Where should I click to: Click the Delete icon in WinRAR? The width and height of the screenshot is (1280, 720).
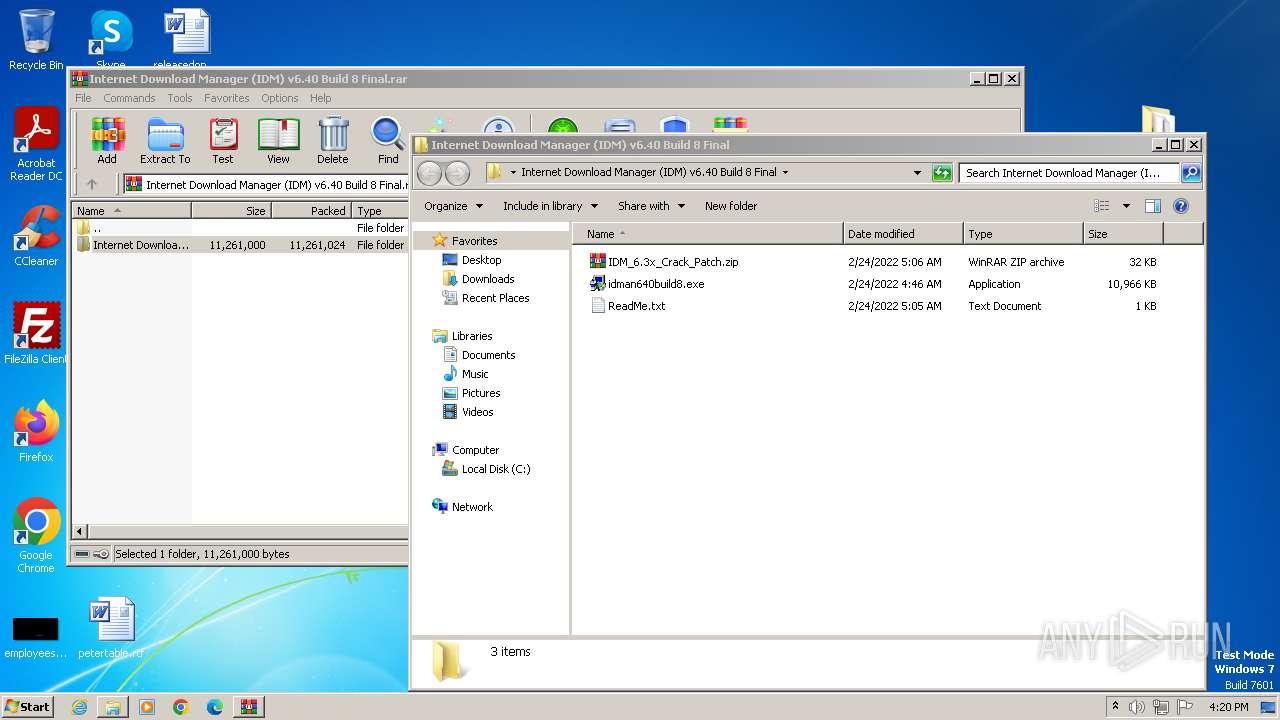point(333,140)
